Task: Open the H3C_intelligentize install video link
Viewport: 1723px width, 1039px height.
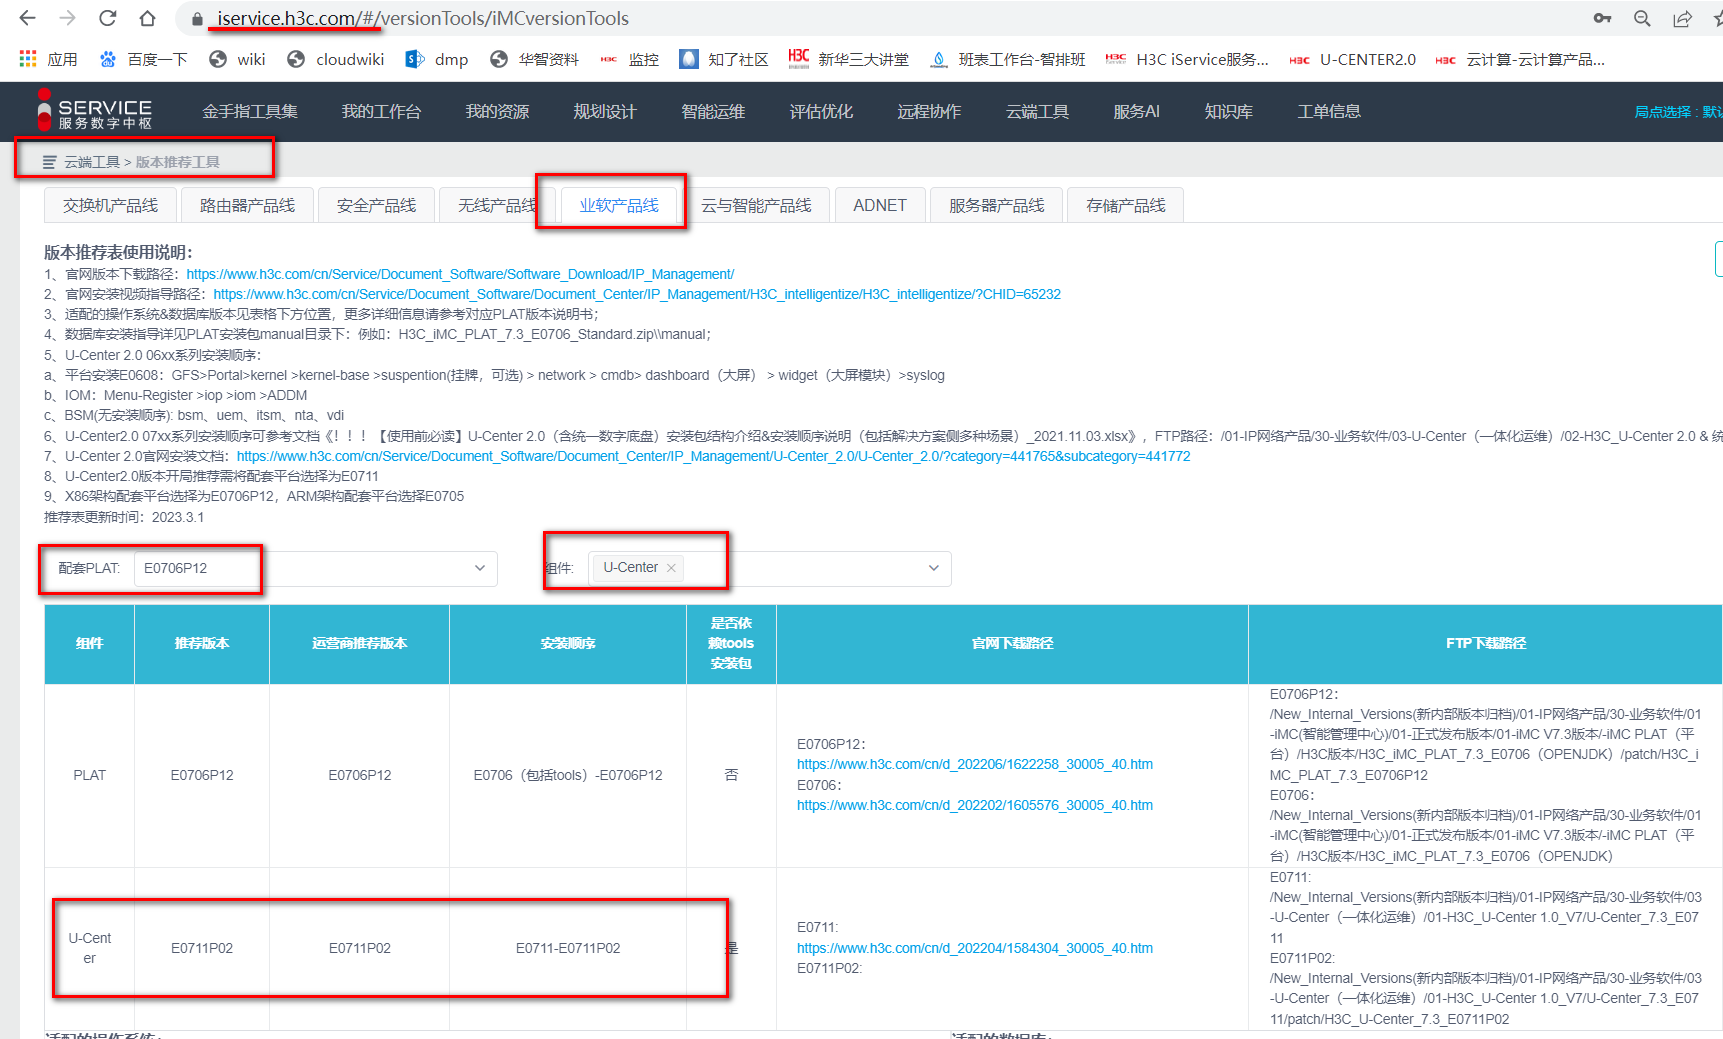Action: [x=637, y=294]
